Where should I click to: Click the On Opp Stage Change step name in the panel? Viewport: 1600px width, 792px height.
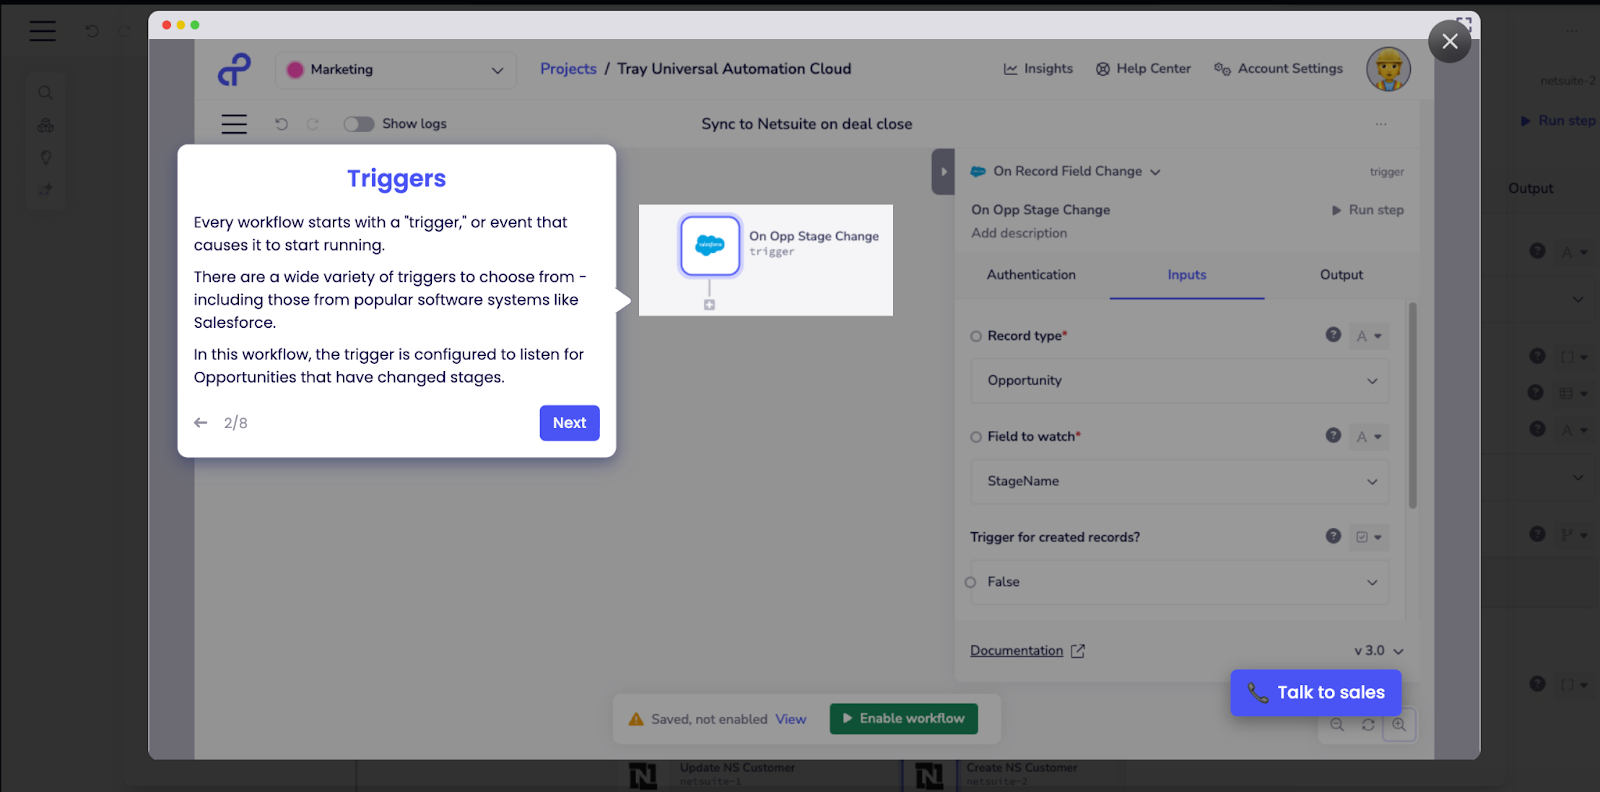point(1040,210)
